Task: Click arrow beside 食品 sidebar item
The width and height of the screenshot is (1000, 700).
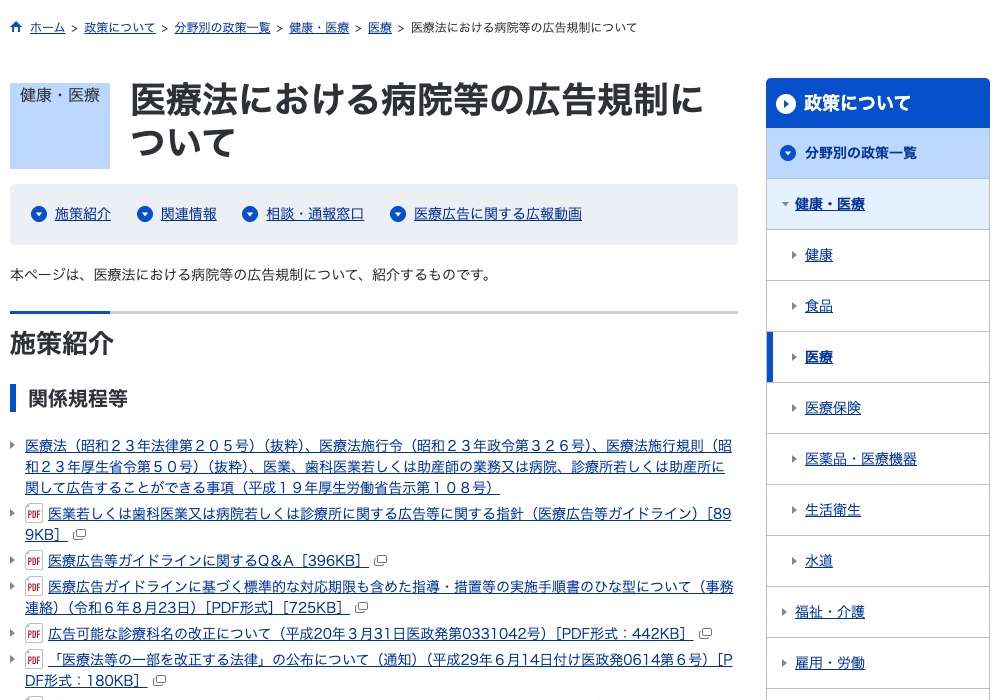Action: click(794, 306)
